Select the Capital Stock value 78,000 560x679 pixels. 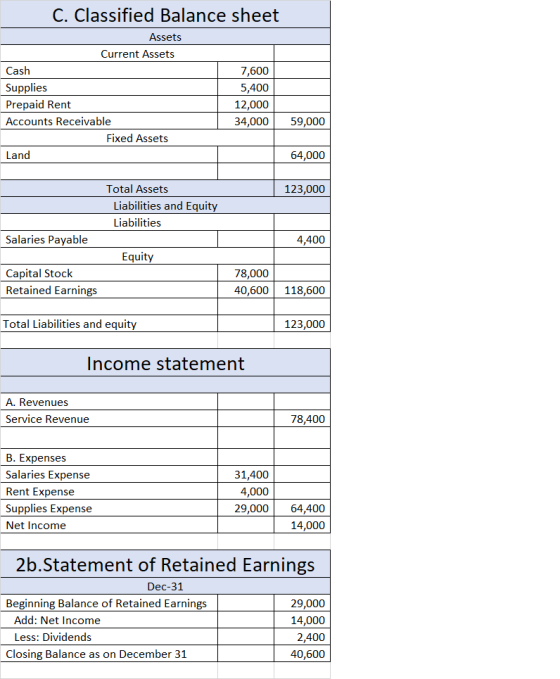point(246,273)
